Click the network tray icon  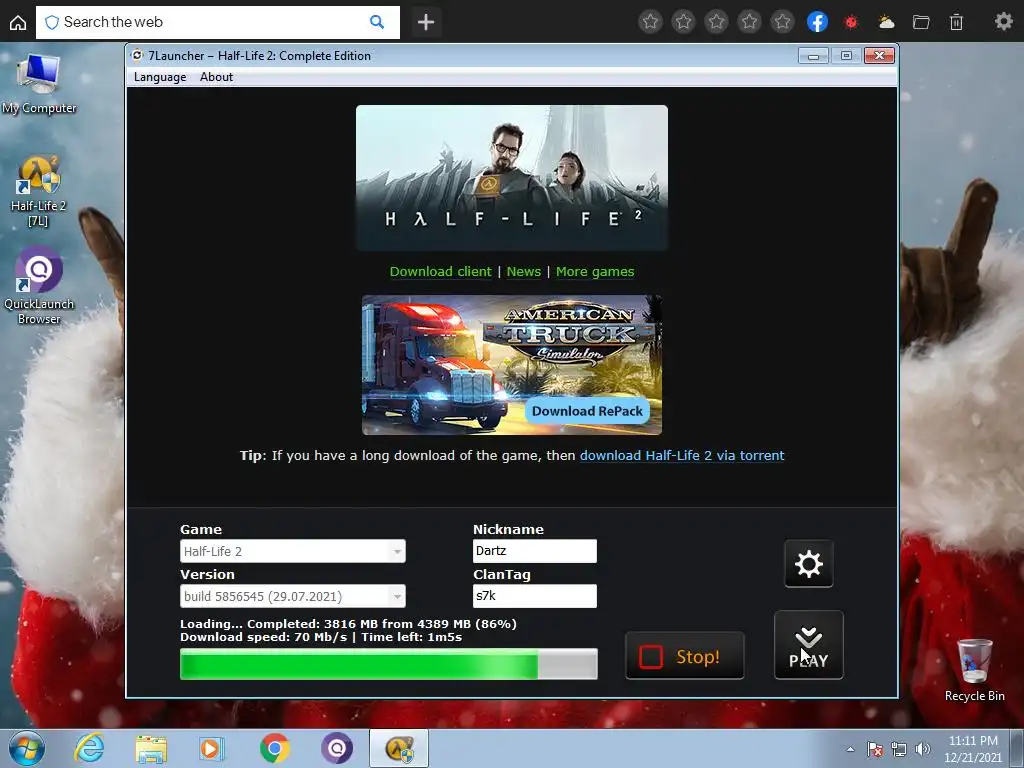tap(899, 749)
